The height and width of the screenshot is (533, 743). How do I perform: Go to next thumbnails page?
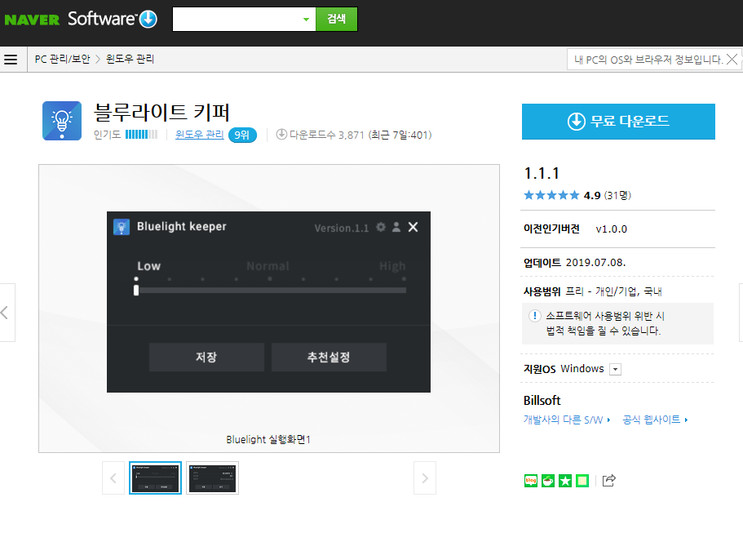click(425, 478)
